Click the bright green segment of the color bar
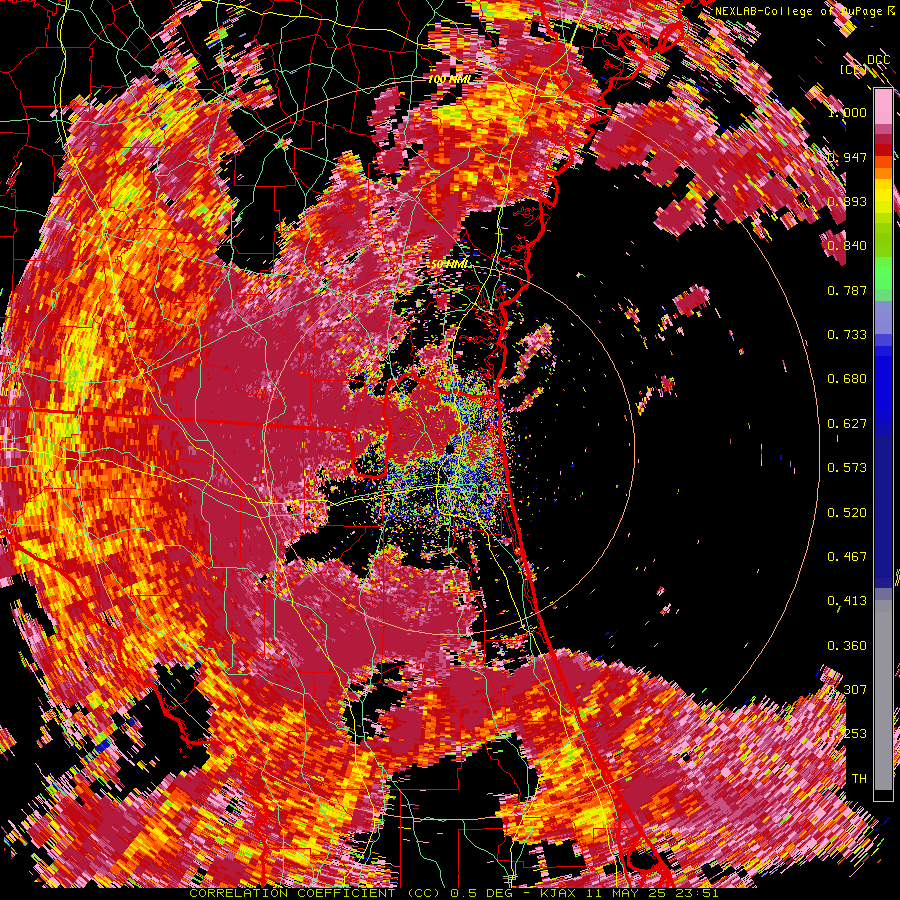 tap(883, 273)
